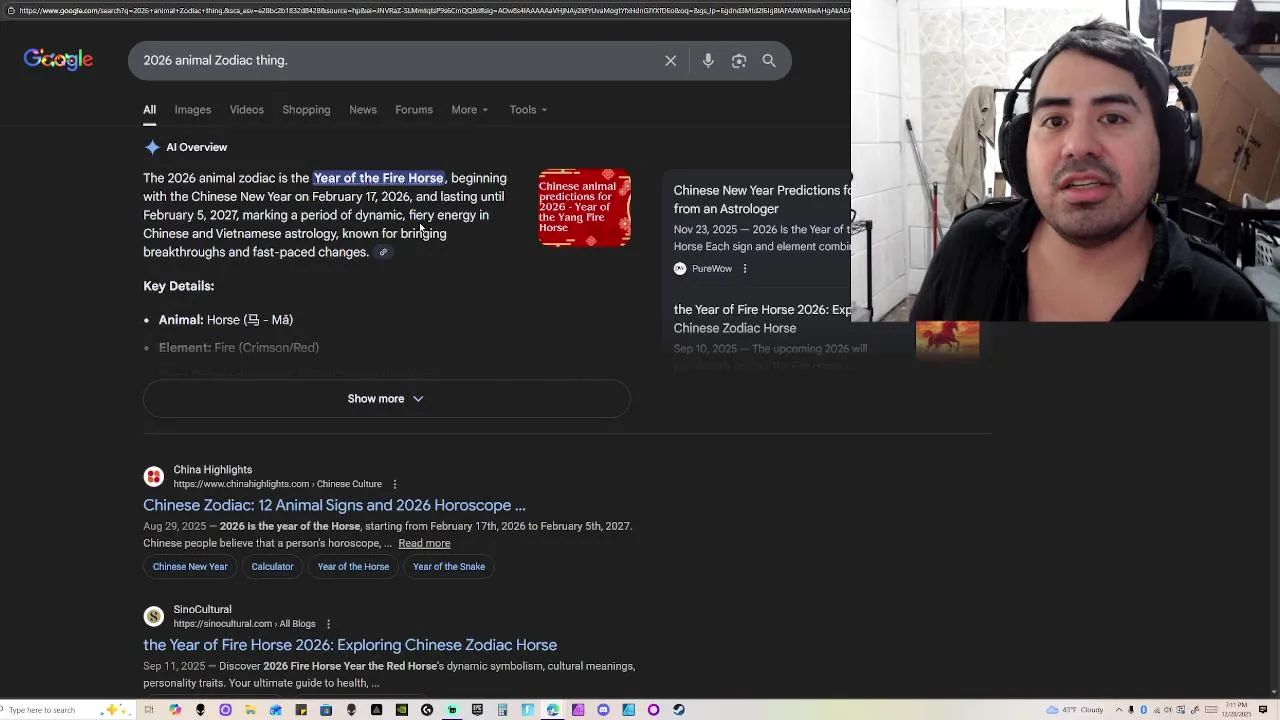Open the More search filters dropdown
The height and width of the screenshot is (720, 1280).
click(x=469, y=110)
